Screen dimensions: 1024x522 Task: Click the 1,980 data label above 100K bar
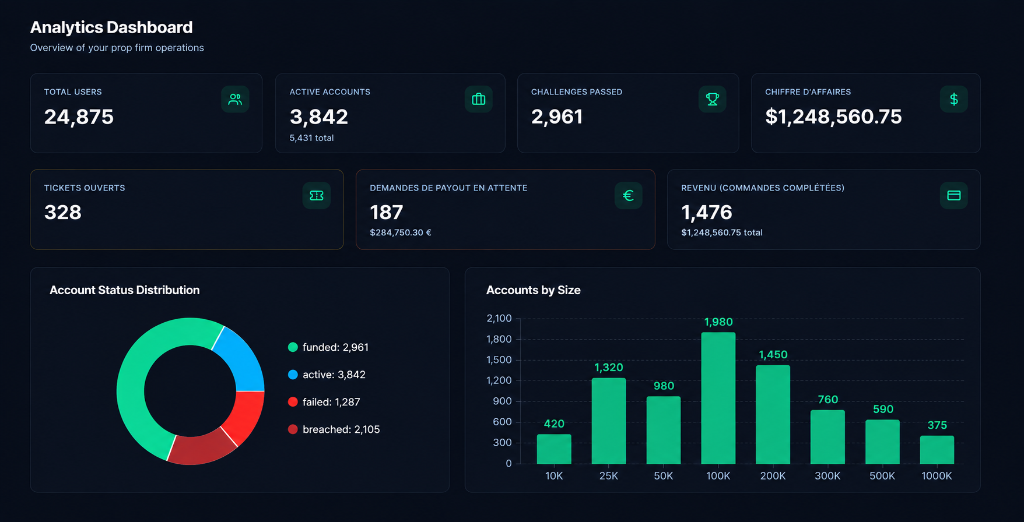[718, 322]
